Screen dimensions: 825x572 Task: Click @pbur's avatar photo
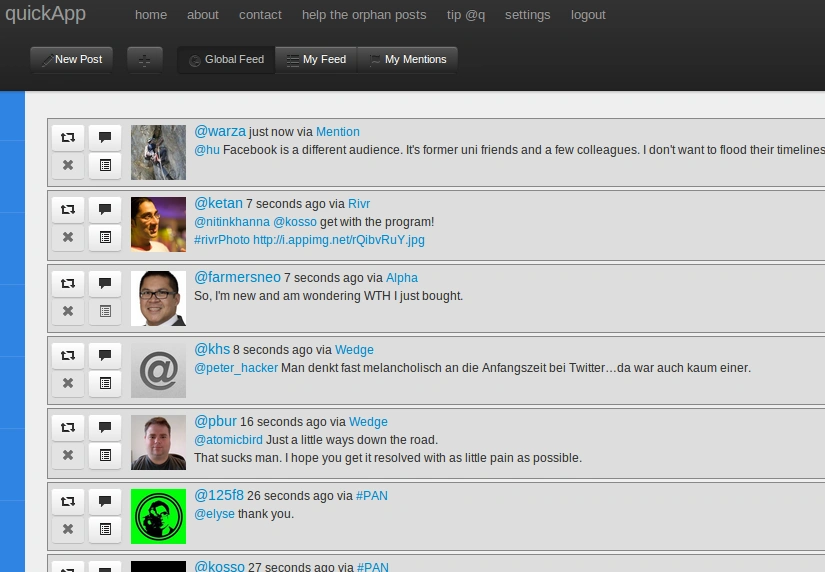pos(158,443)
